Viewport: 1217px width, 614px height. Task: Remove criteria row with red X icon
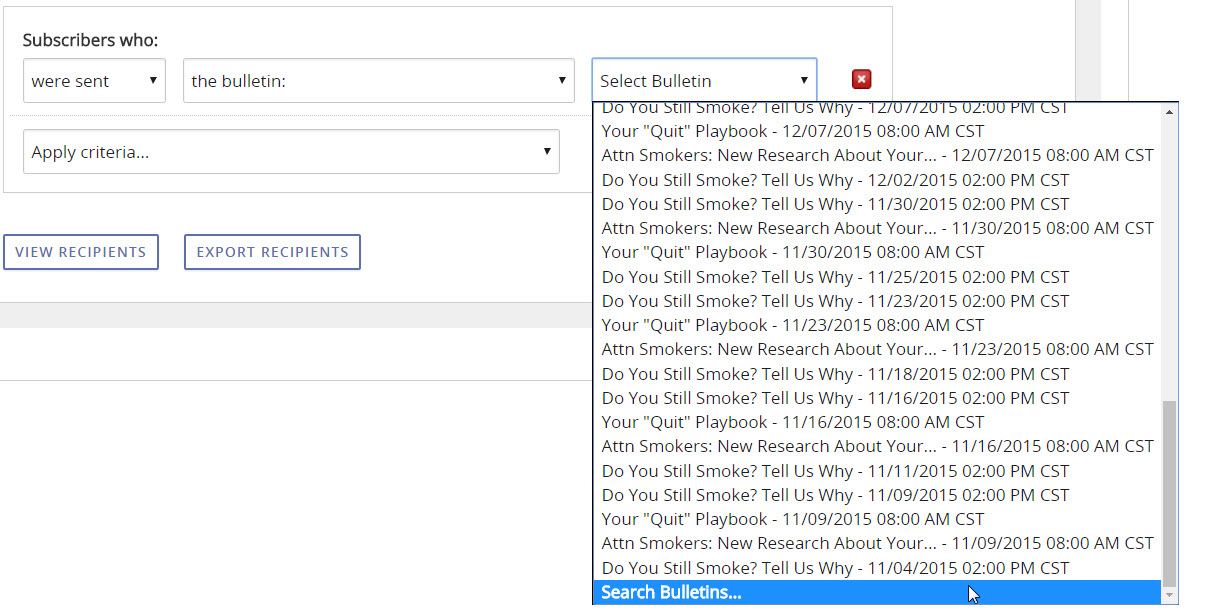[x=861, y=80]
